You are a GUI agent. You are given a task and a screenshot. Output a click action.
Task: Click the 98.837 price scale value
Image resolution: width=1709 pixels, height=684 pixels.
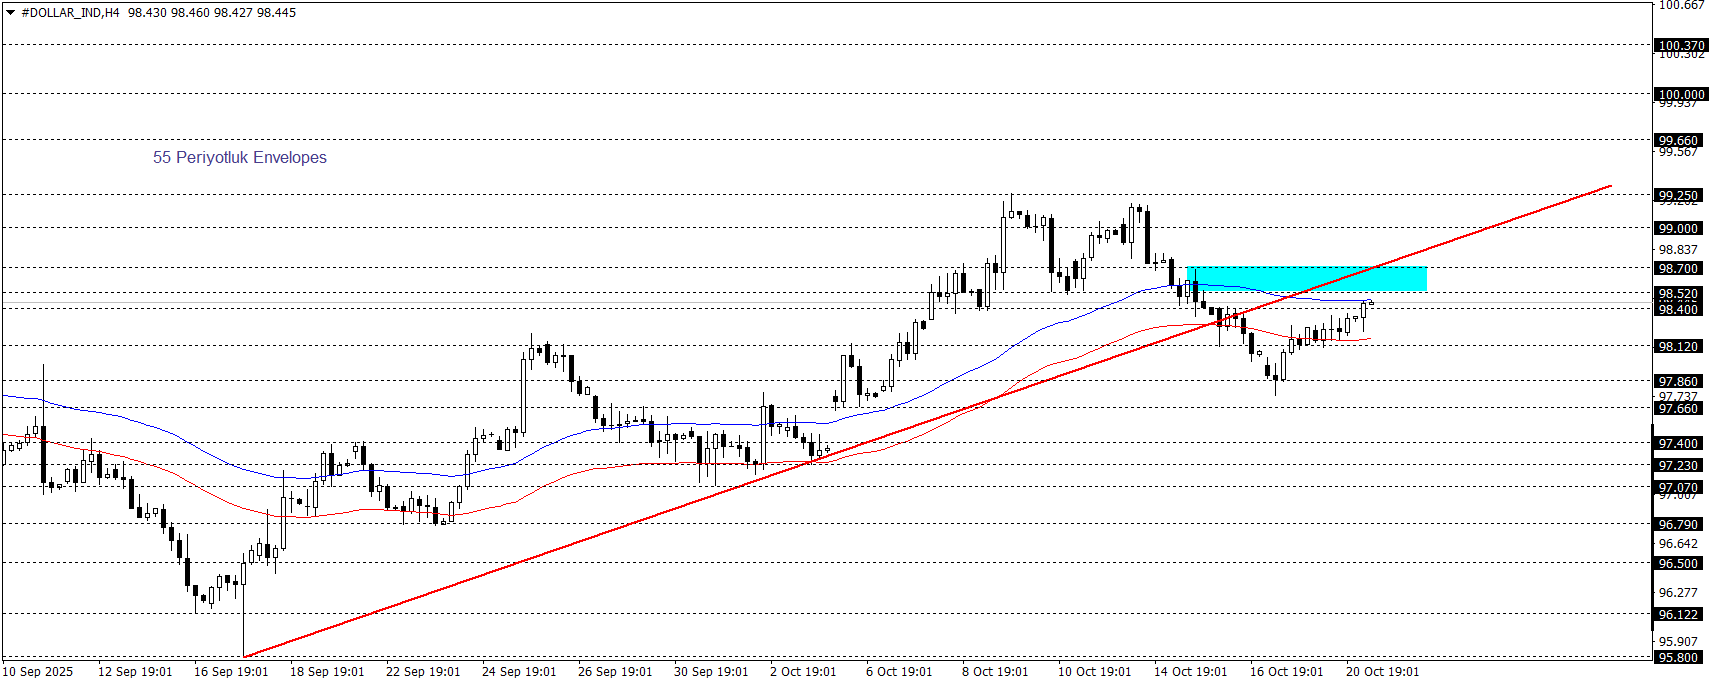(1678, 250)
